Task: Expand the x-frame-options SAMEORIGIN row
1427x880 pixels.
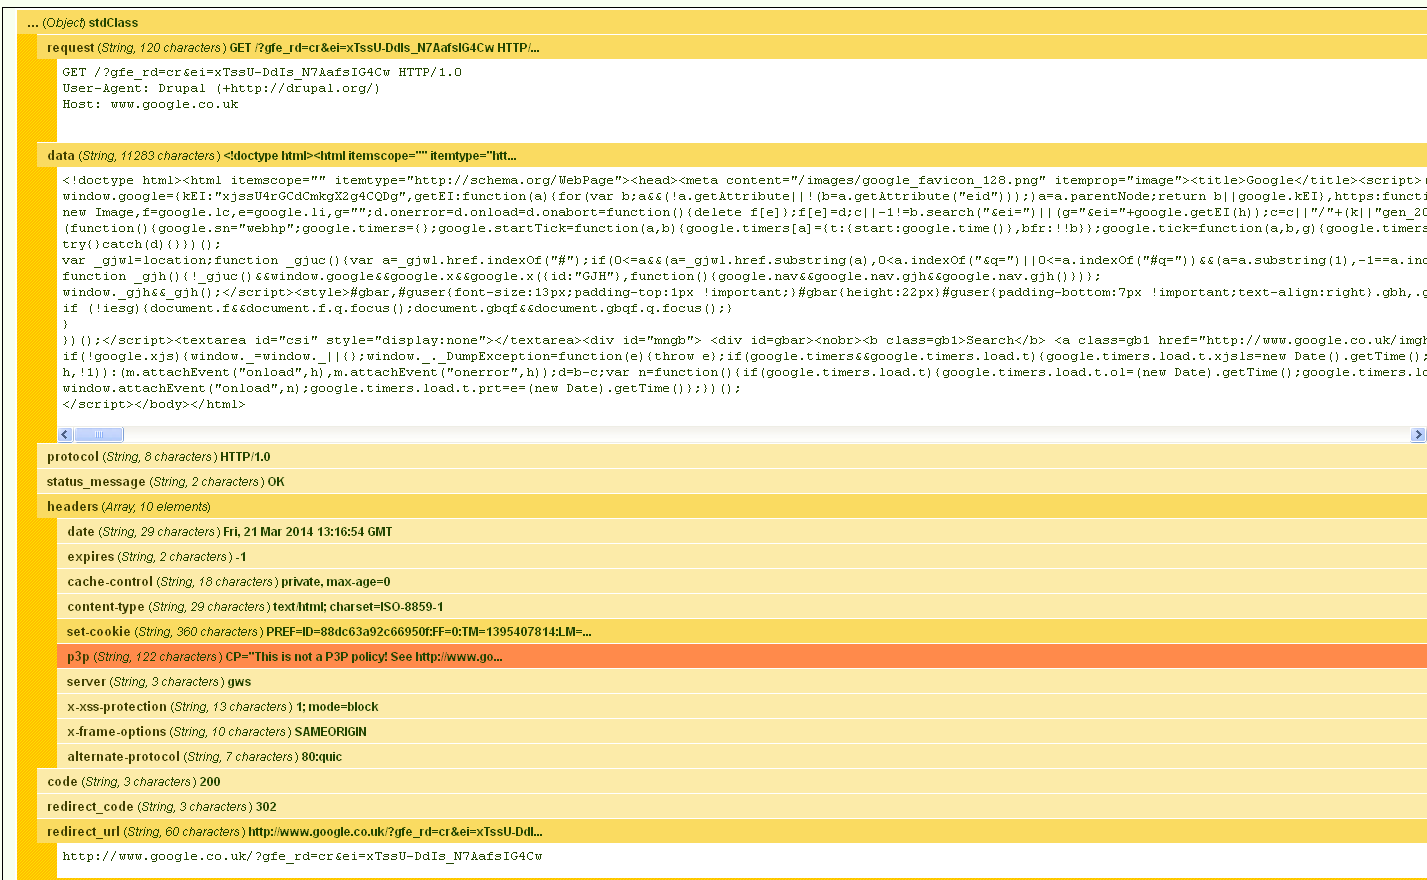Action: point(742,731)
